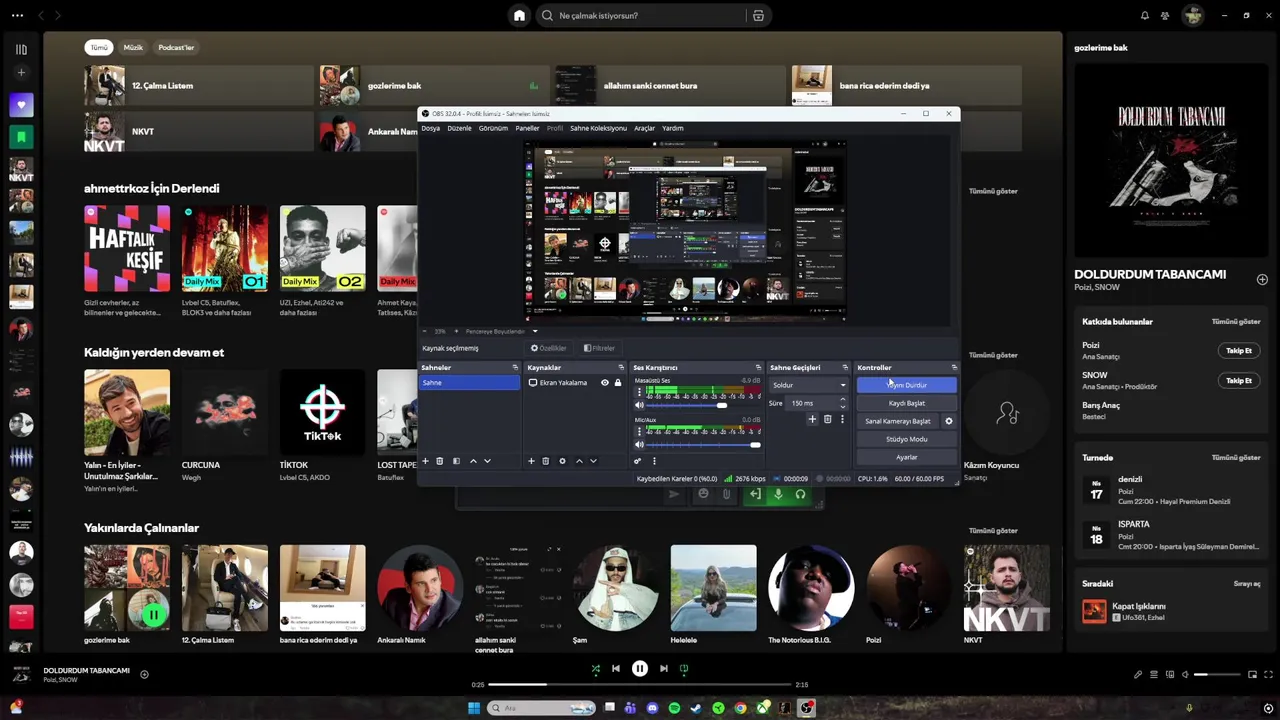1280x720 pixels.
Task: Open Liked Songs heart tile in sidebar
Action: [x=21, y=104]
